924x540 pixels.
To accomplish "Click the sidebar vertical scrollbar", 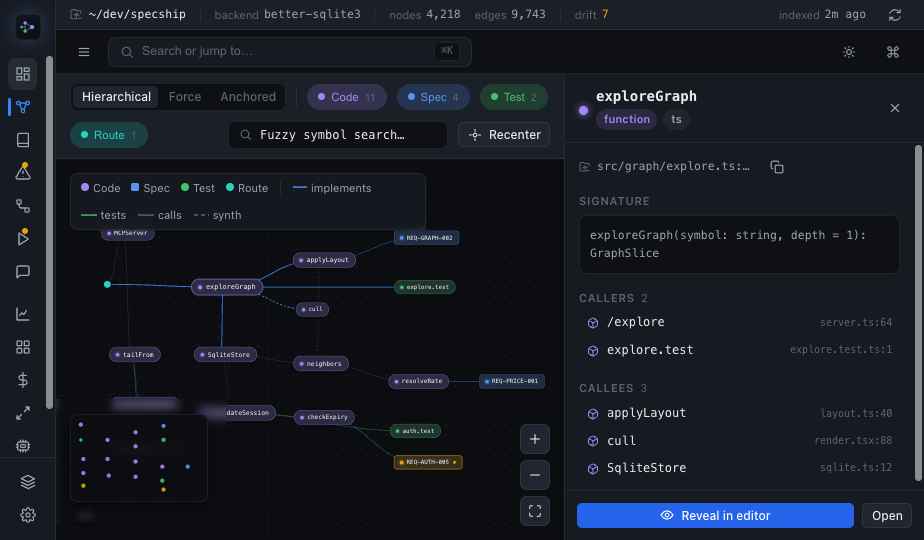I will point(50,233).
